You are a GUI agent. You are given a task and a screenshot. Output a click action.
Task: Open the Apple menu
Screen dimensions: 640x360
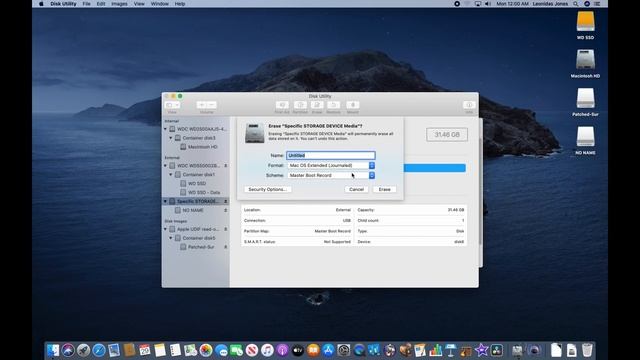[x=41, y=4]
